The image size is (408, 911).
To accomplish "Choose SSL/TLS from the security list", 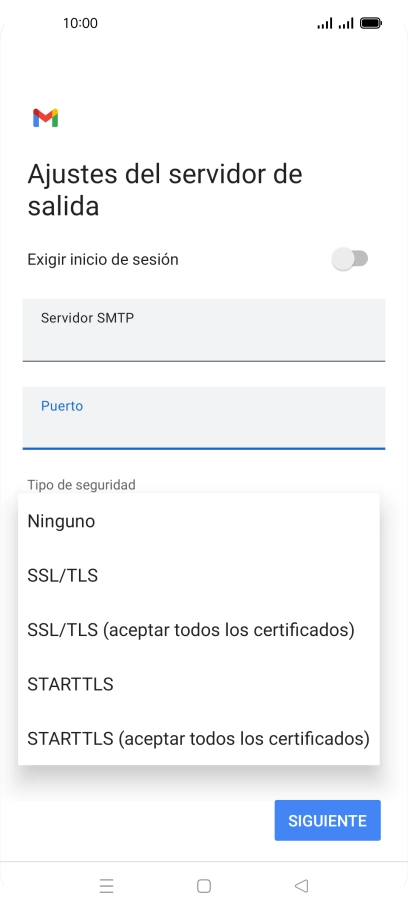I will [199, 576].
